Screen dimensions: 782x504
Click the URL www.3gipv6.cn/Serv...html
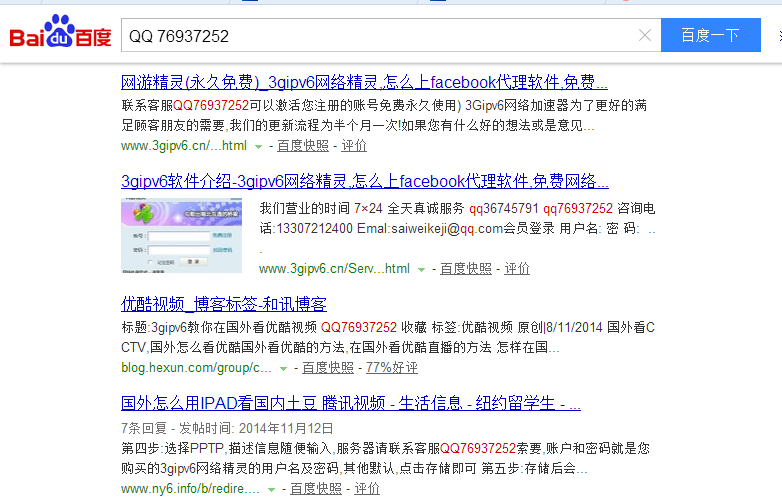tap(334, 269)
